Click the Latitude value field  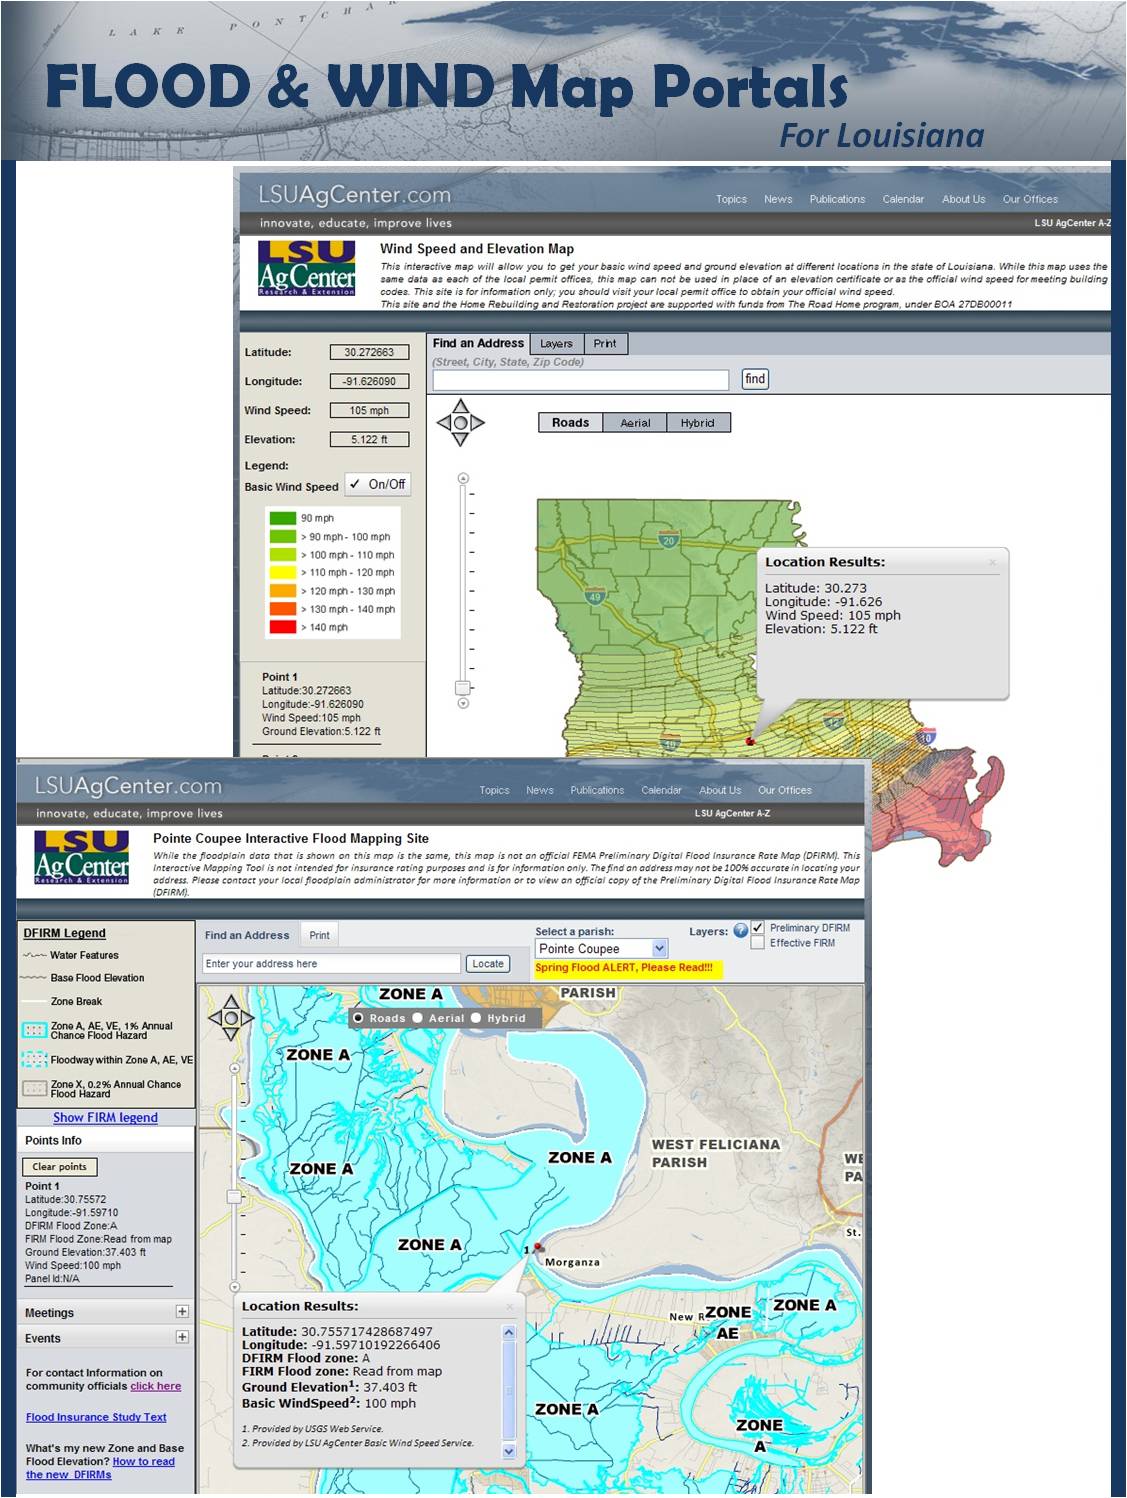click(x=369, y=352)
